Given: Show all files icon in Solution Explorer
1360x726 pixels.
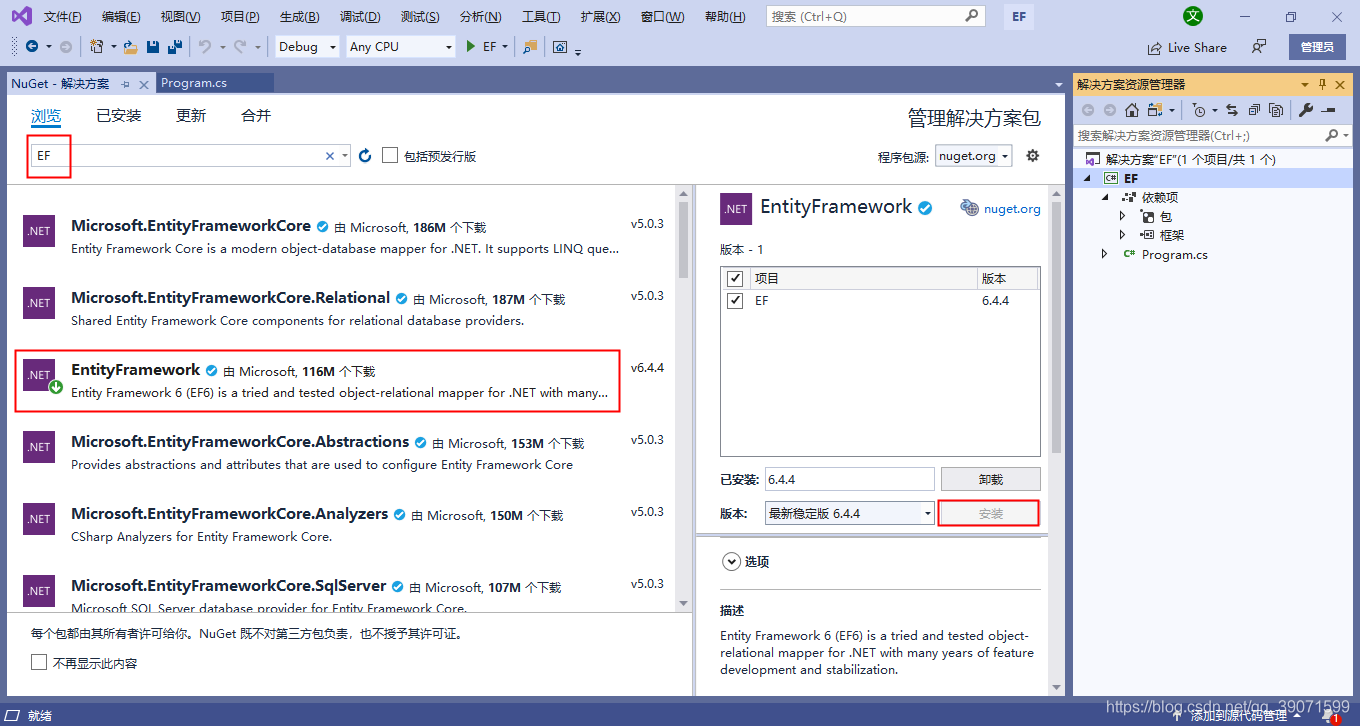Looking at the screenshot, I should coord(1276,110).
